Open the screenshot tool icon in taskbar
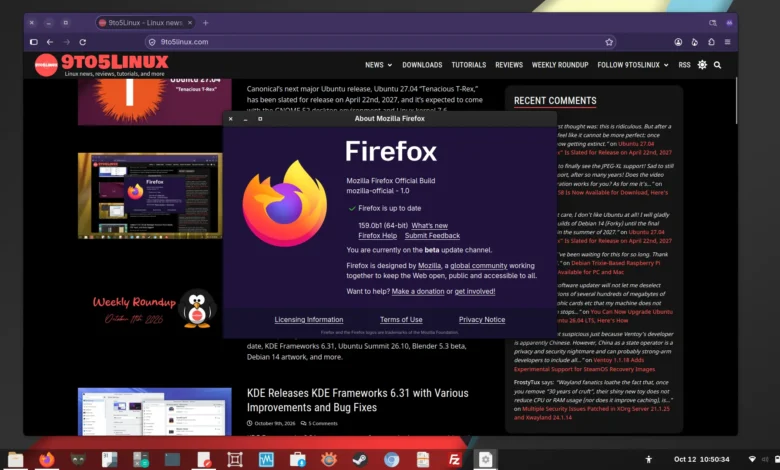Viewport: 780px width, 470px height. (x=234, y=460)
